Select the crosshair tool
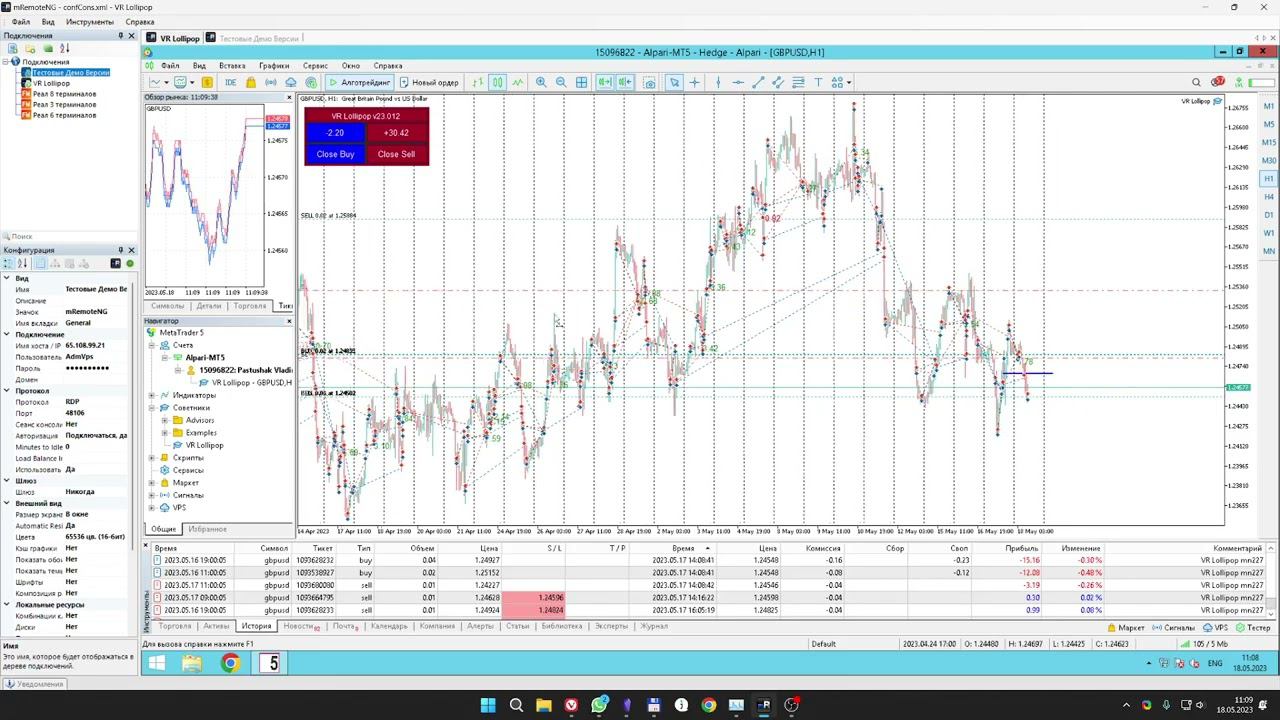Screen dimensions: 1280x720 (x=695, y=82)
